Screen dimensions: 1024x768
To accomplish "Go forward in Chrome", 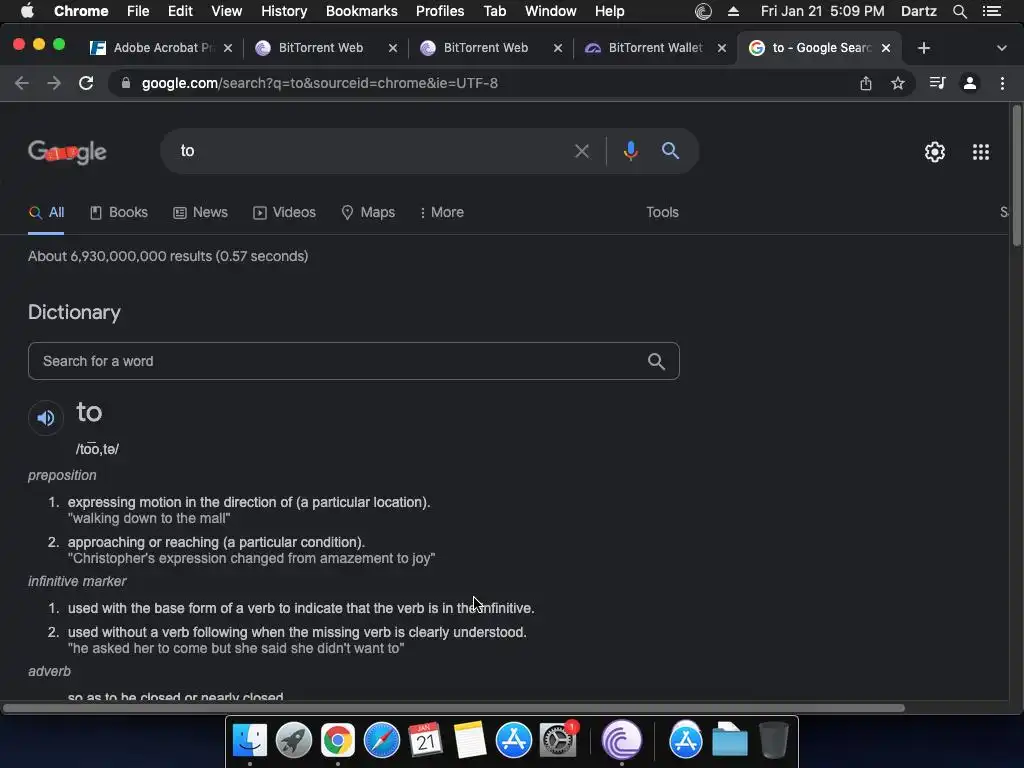I will [x=54, y=83].
